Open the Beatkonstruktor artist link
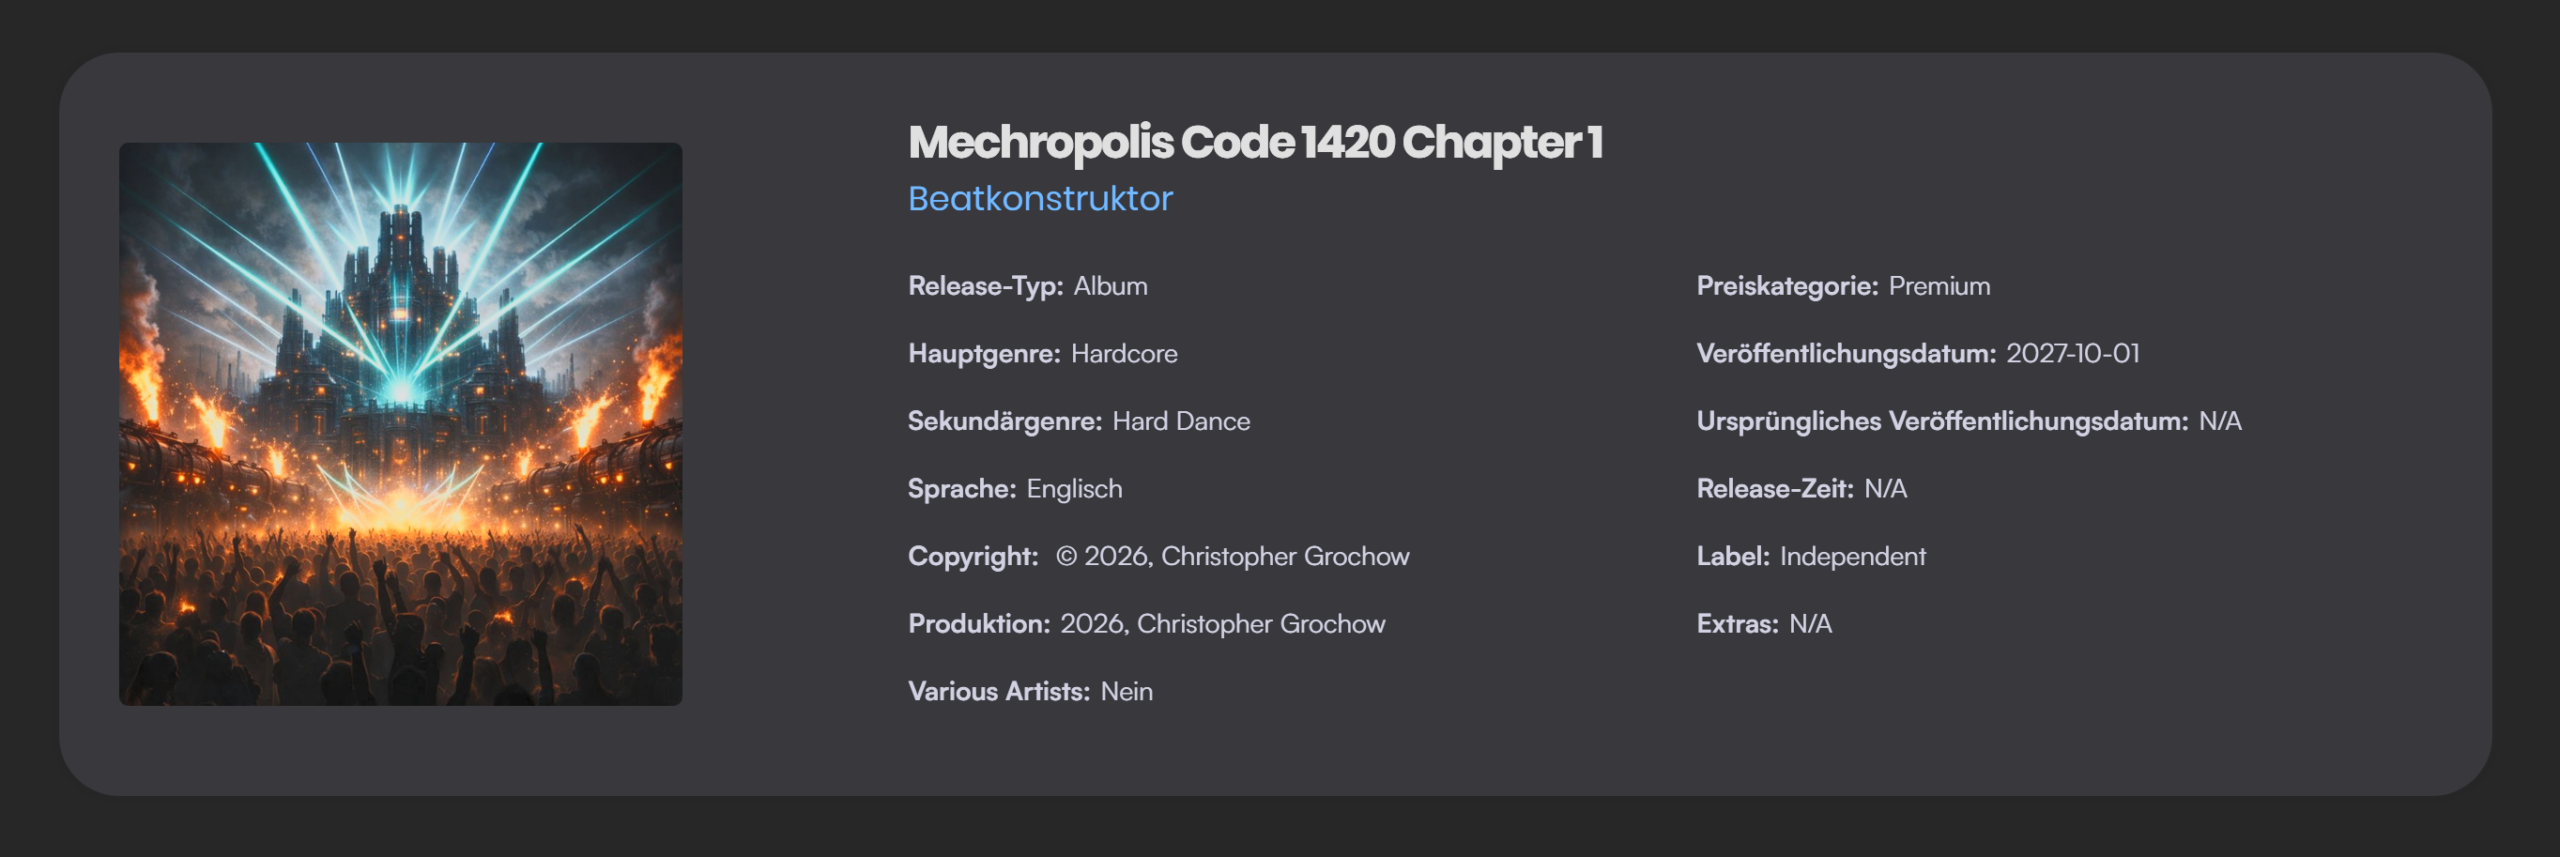The height and width of the screenshot is (857, 2560). click(x=1040, y=199)
